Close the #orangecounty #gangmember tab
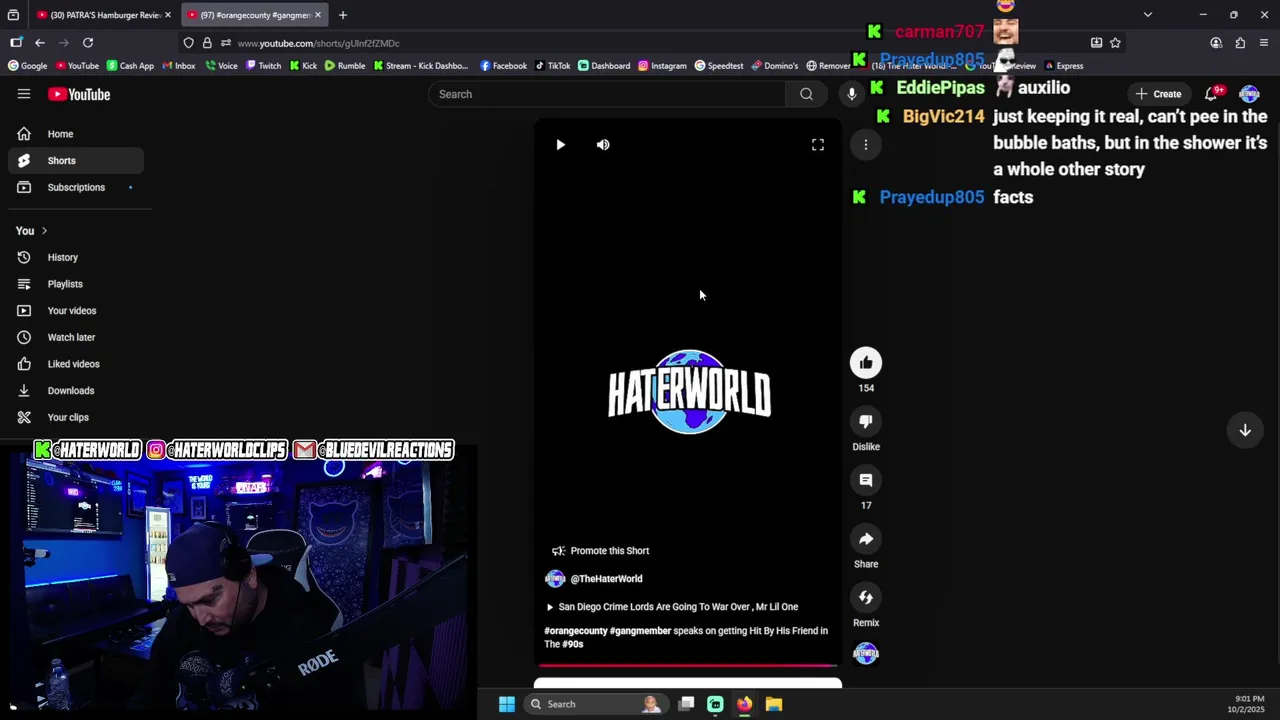1280x720 pixels. click(x=318, y=15)
